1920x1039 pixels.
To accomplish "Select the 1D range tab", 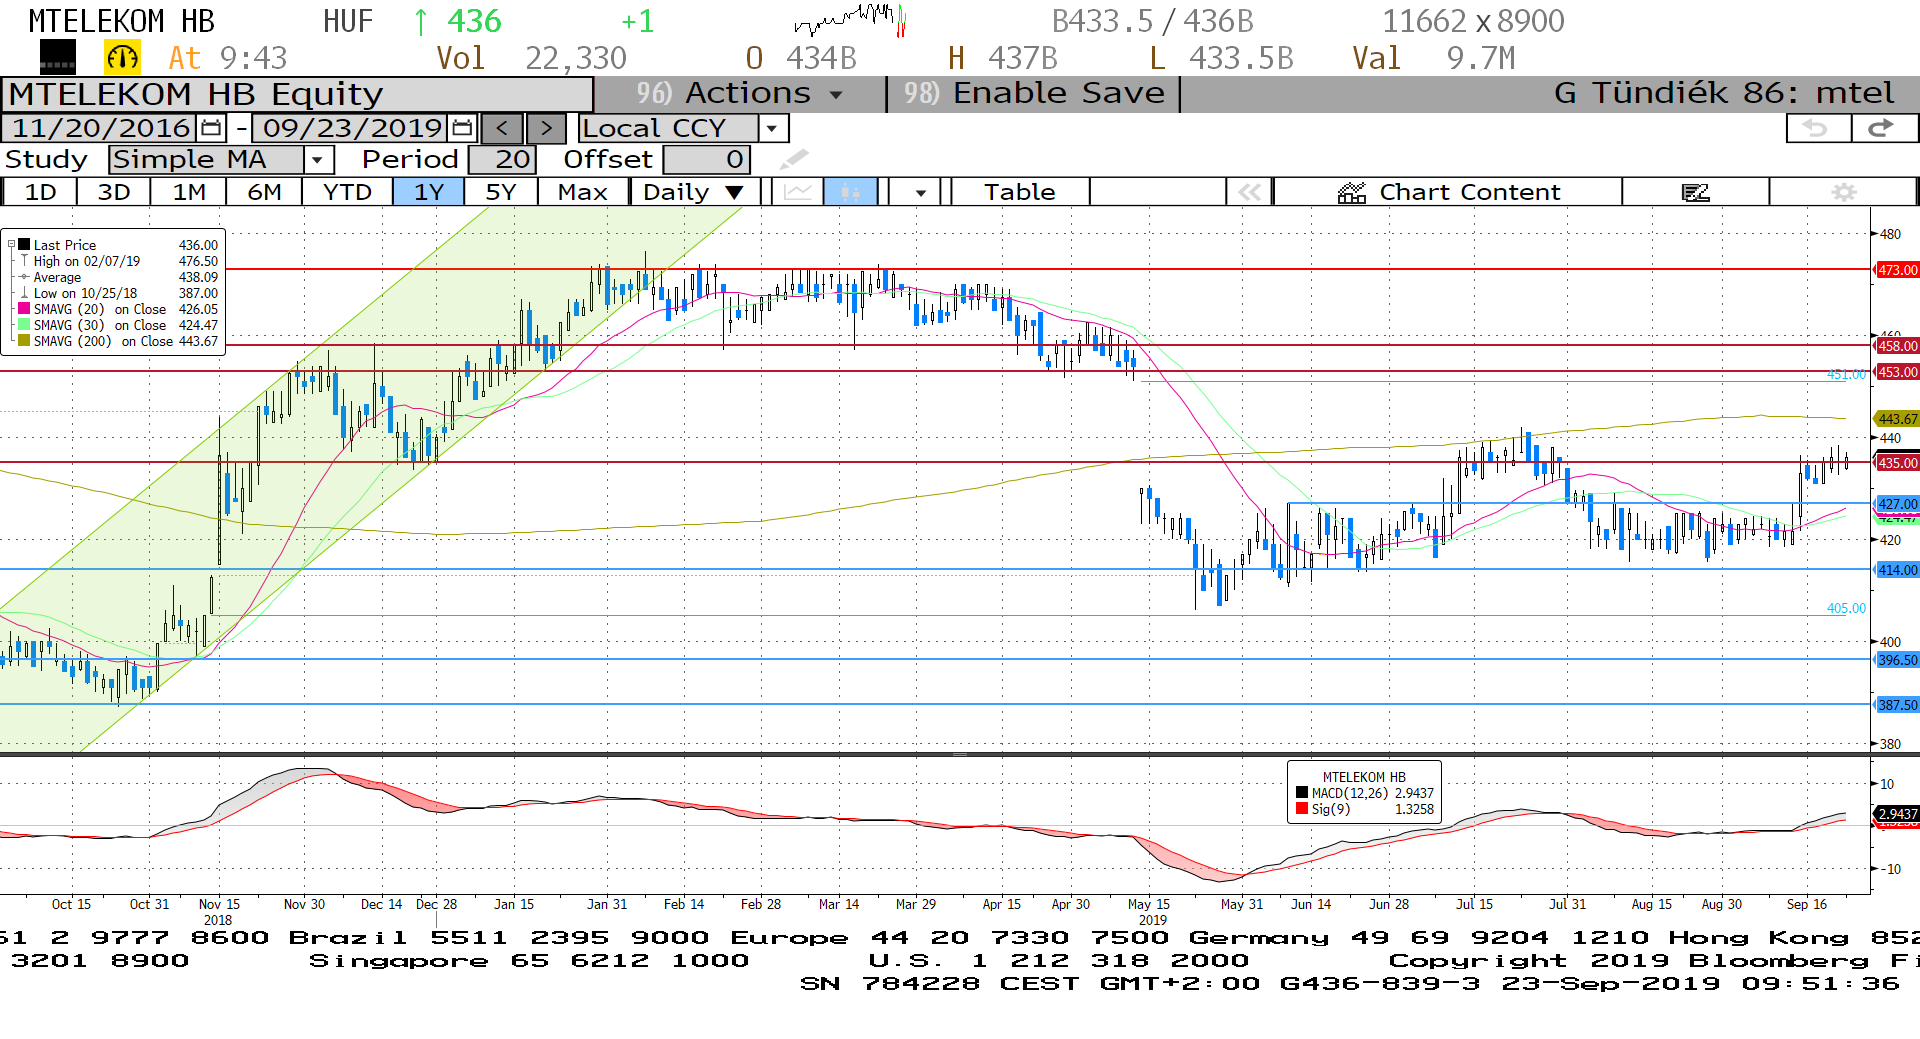I will pyautogui.click(x=40, y=192).
